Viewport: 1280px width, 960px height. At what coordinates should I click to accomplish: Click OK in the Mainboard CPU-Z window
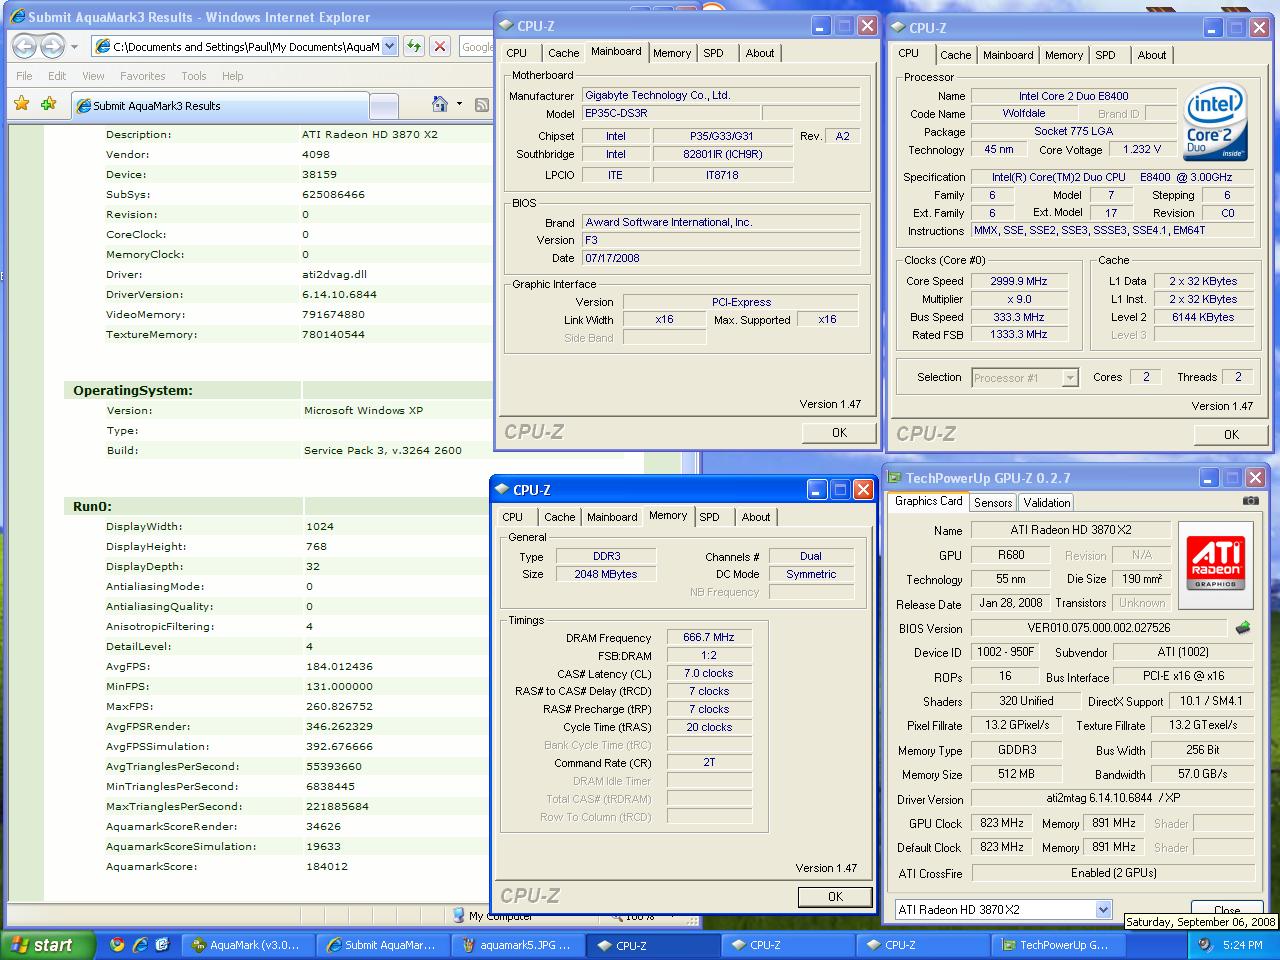839,433
